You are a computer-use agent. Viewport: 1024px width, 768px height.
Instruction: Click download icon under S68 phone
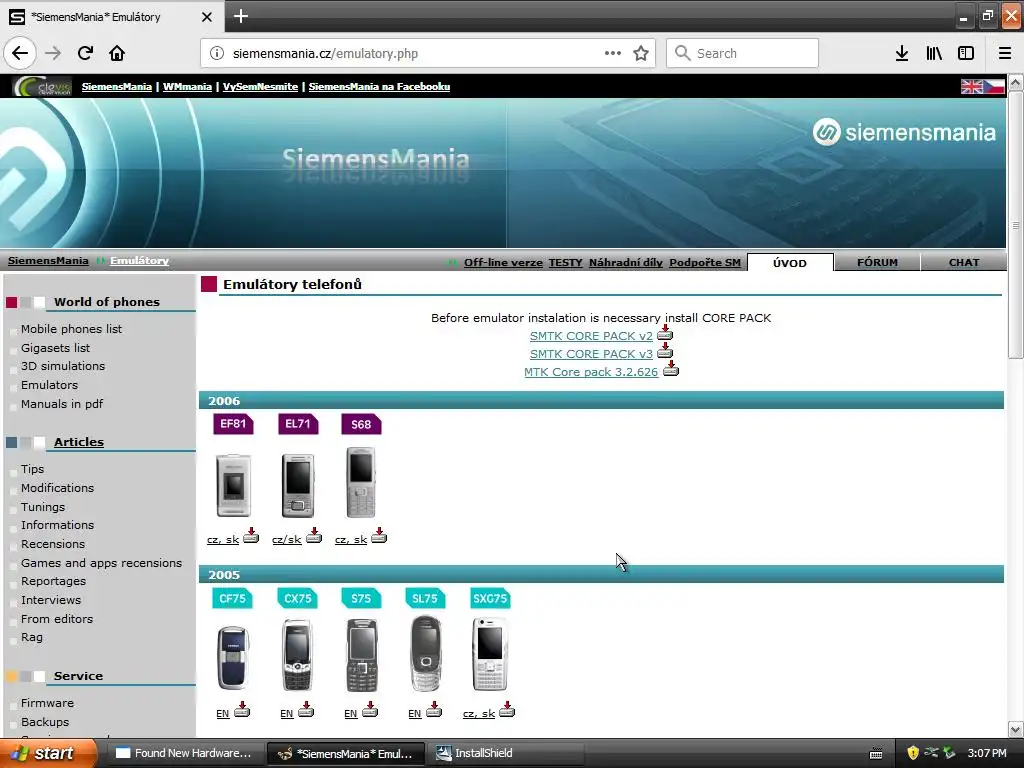pyautogui.click(x=379, y=536)
